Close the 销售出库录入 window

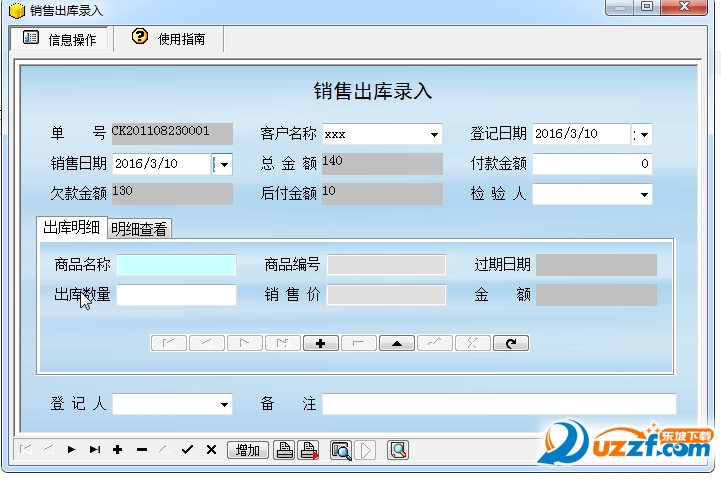[x=684, y=6]
